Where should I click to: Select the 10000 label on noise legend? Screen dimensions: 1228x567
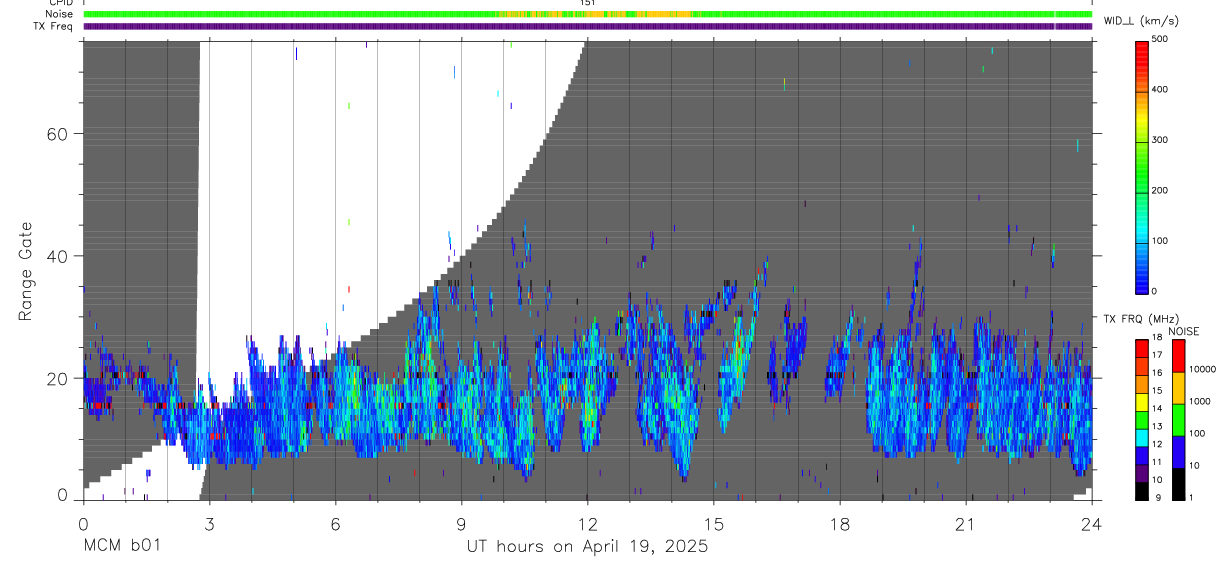1204,370
